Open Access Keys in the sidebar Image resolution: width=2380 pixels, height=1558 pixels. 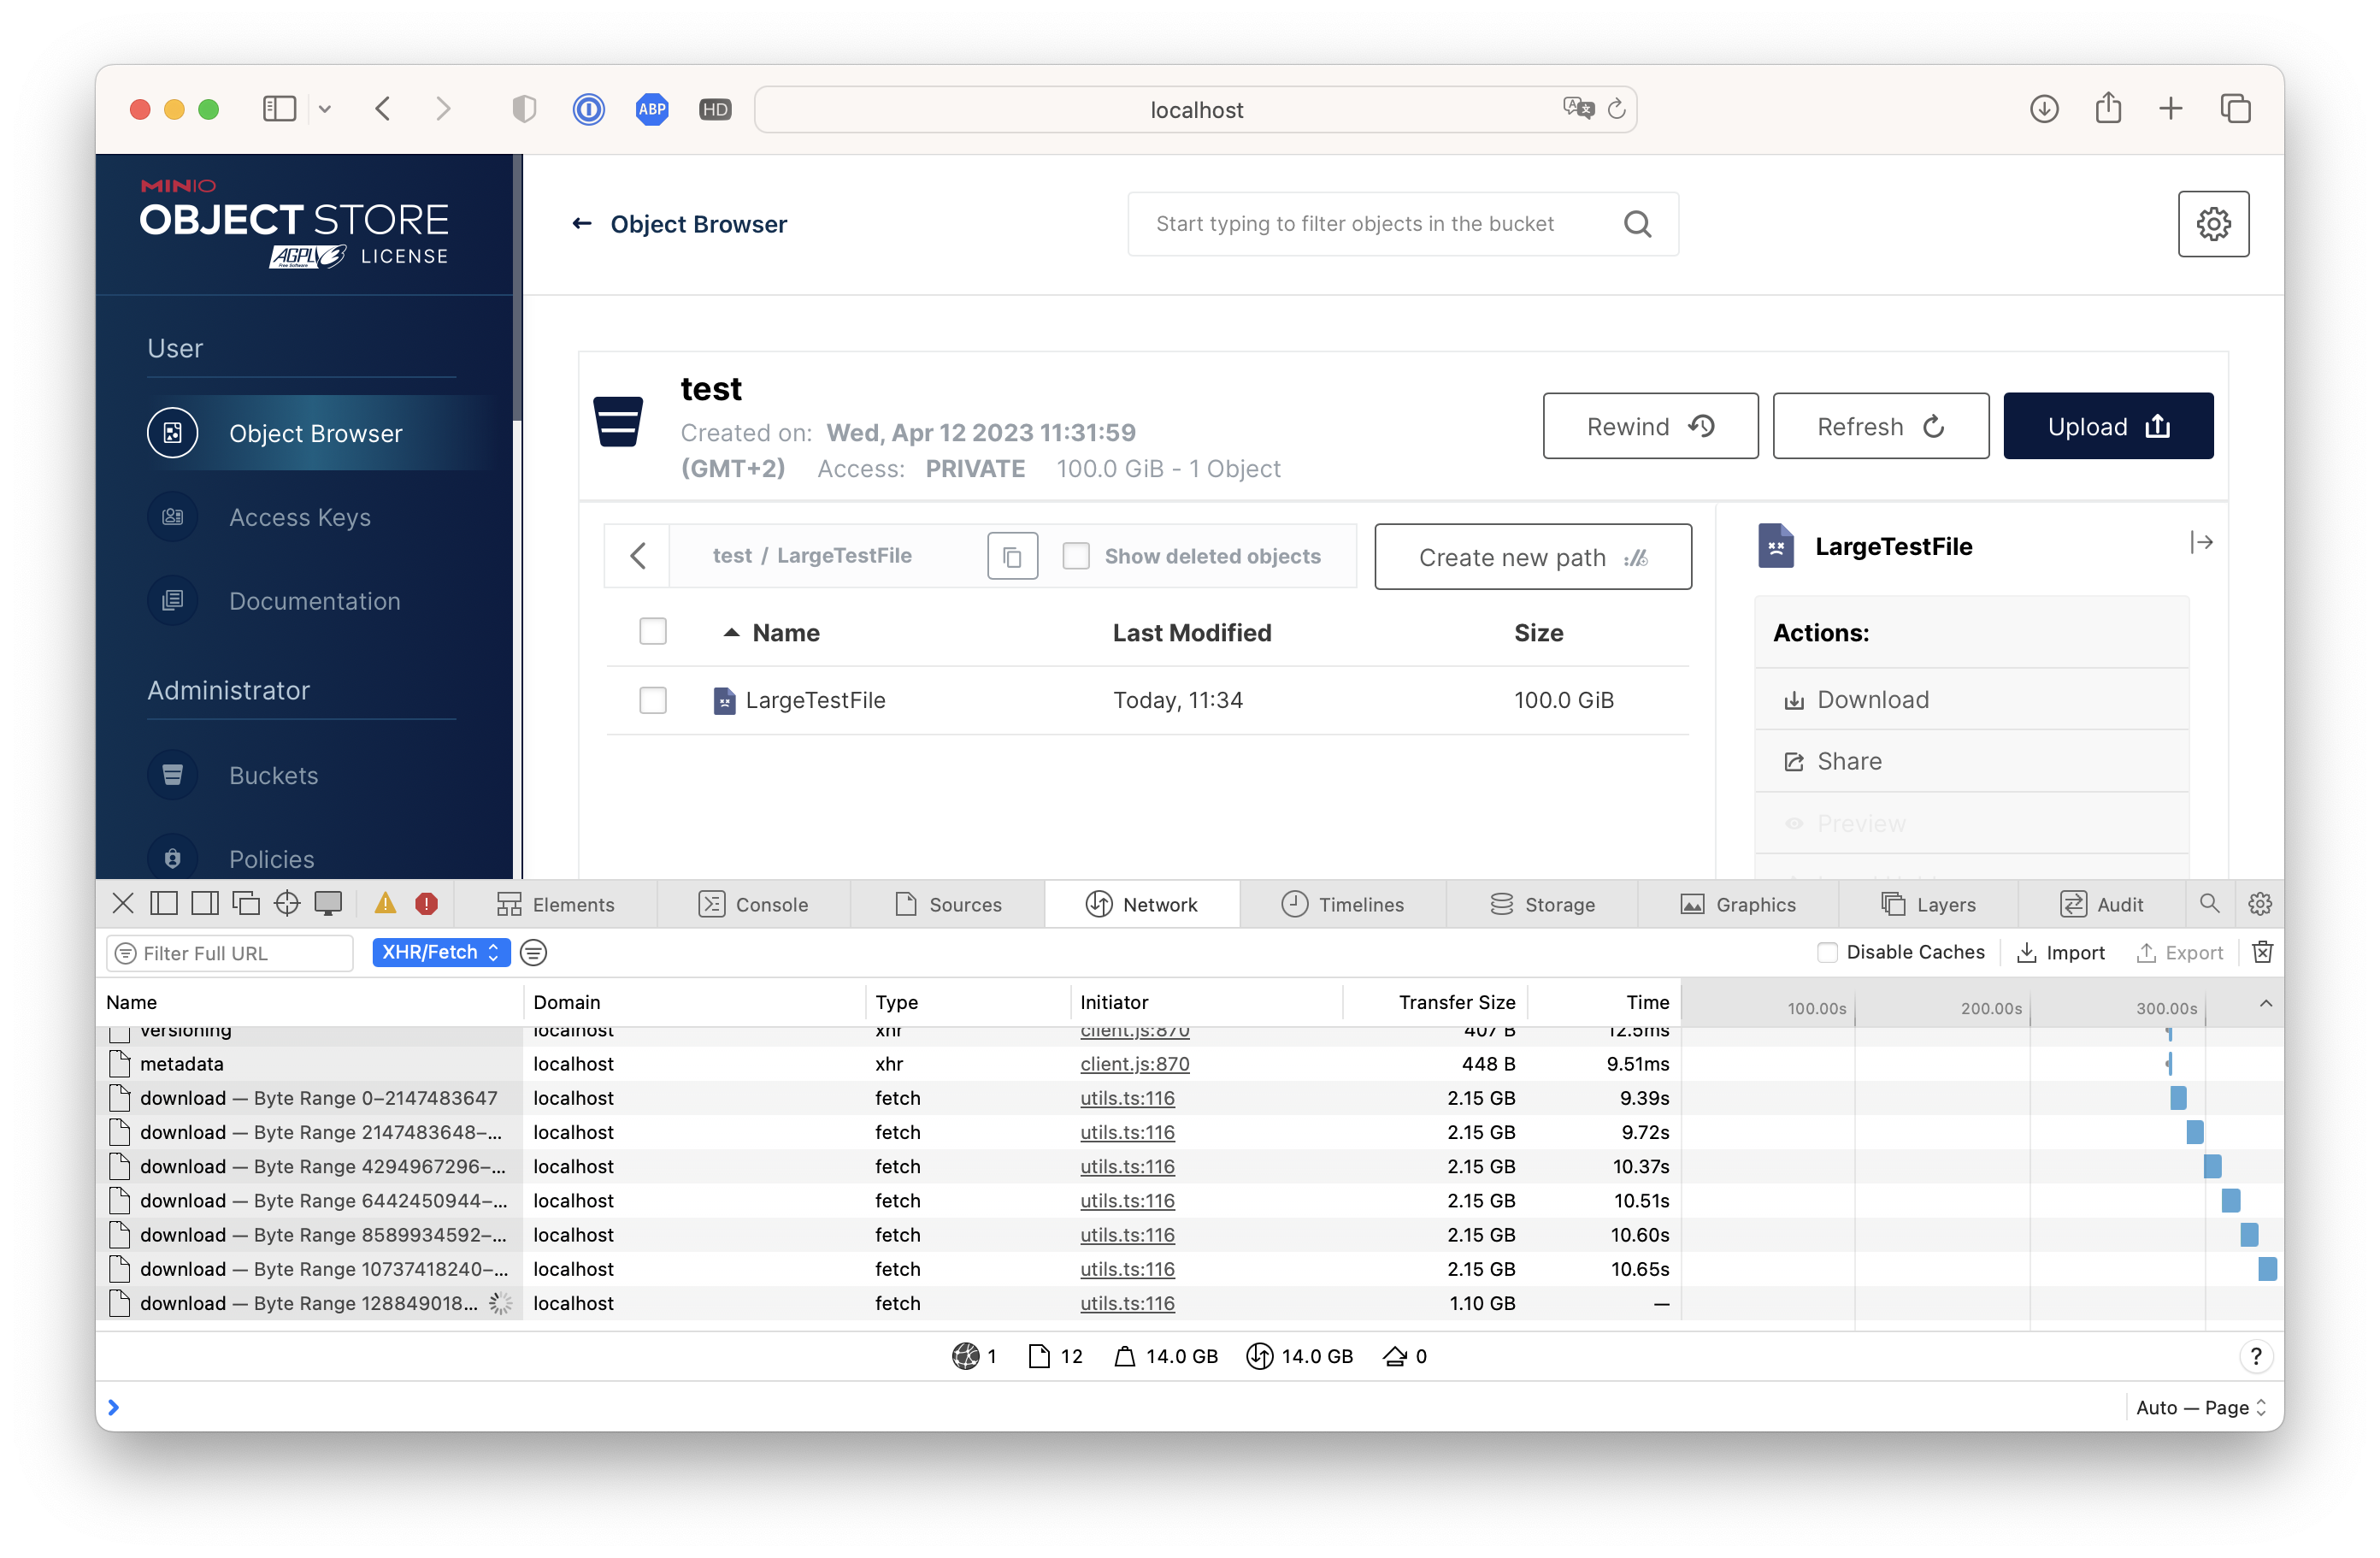tap(300, 517)
